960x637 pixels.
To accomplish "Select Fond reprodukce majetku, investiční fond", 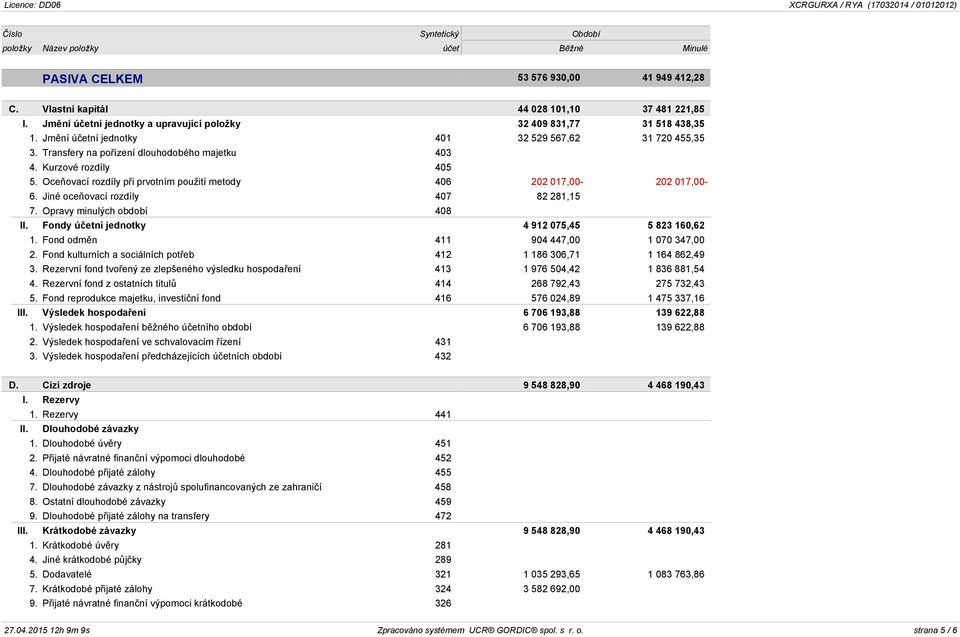I will coord(131,298).
